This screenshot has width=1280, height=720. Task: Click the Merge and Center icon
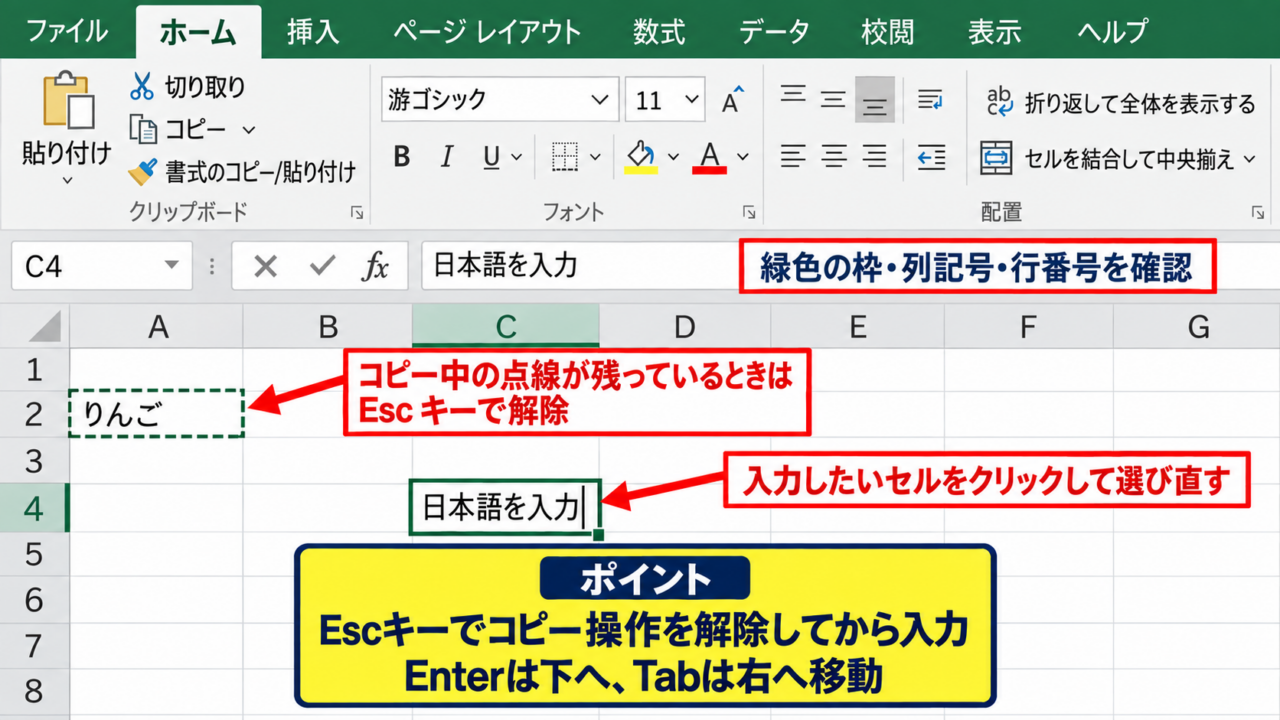coord(997,158)
